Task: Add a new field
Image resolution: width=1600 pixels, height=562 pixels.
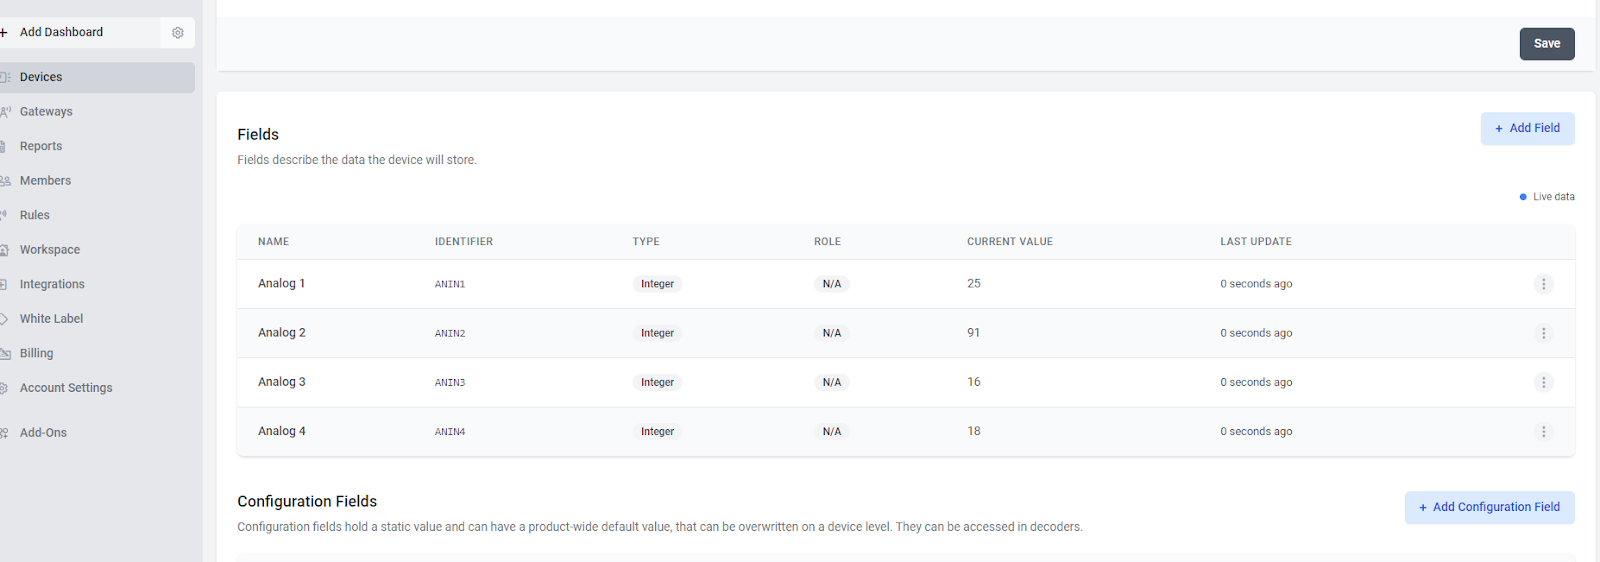Action: (x=1527, y=128)
